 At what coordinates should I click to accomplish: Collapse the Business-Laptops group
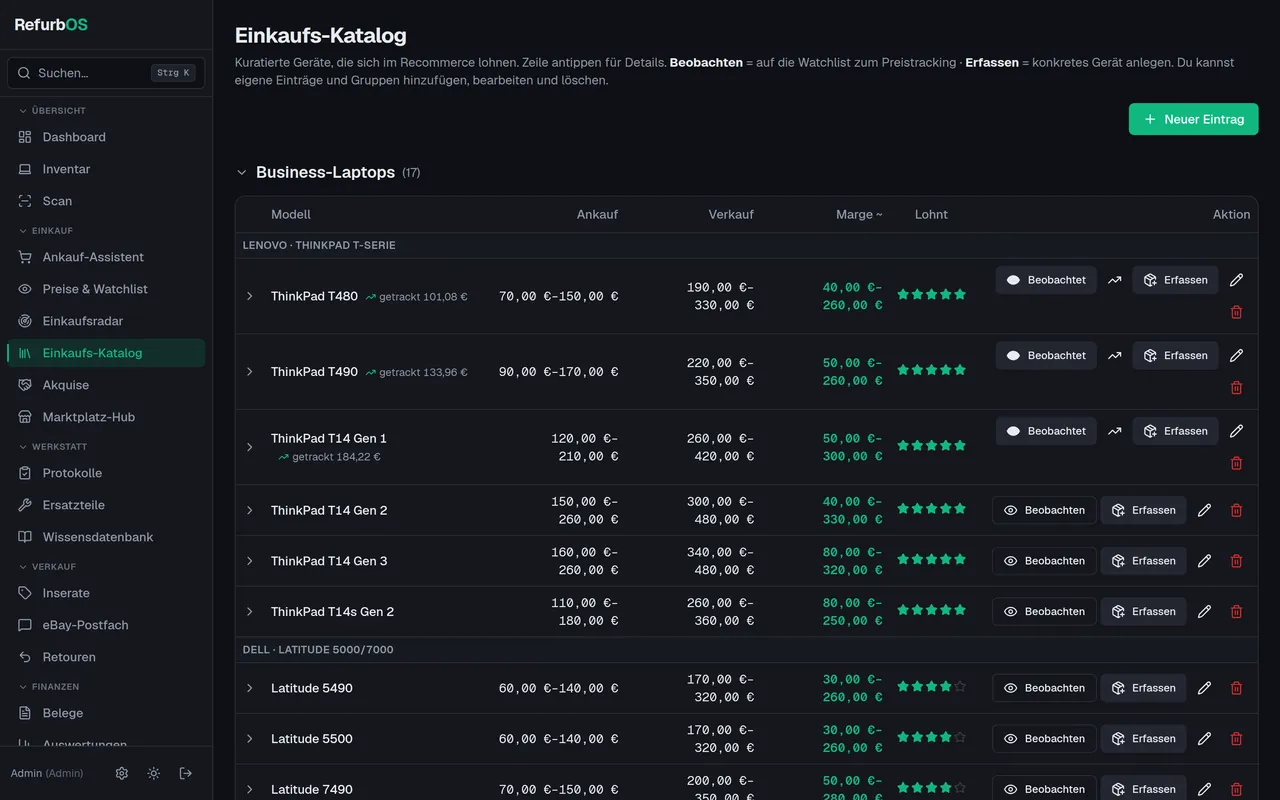tap(241, 173)
